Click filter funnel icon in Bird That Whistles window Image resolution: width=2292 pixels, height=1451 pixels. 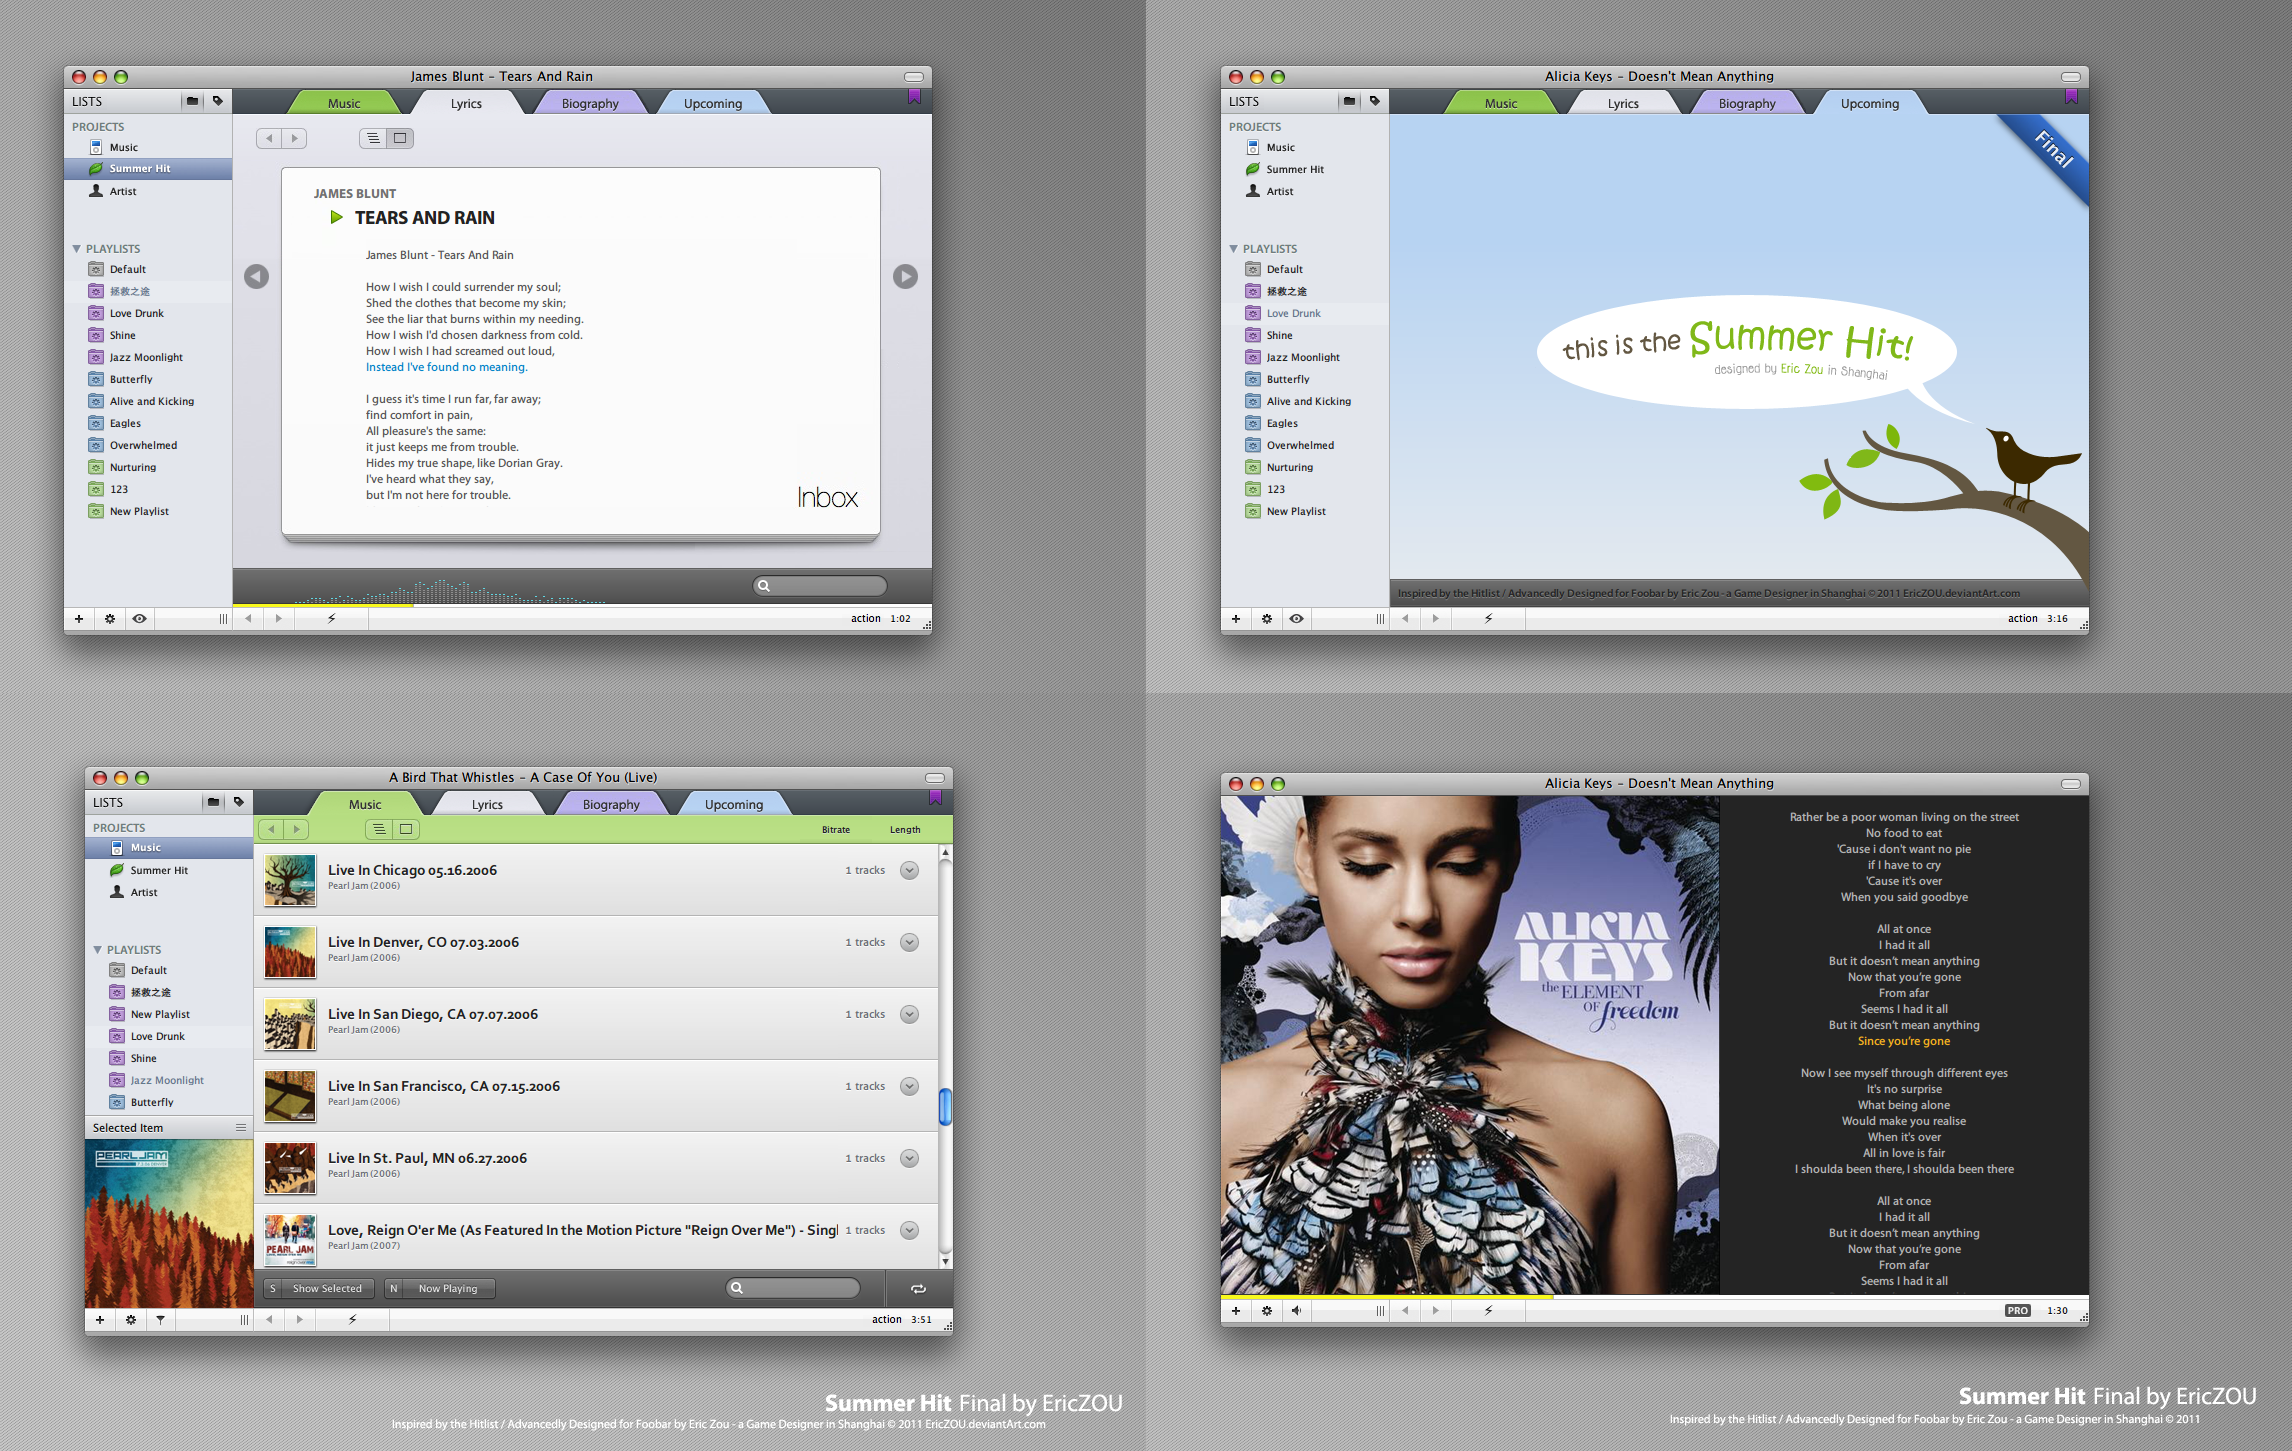click(x=160, y=1320)
